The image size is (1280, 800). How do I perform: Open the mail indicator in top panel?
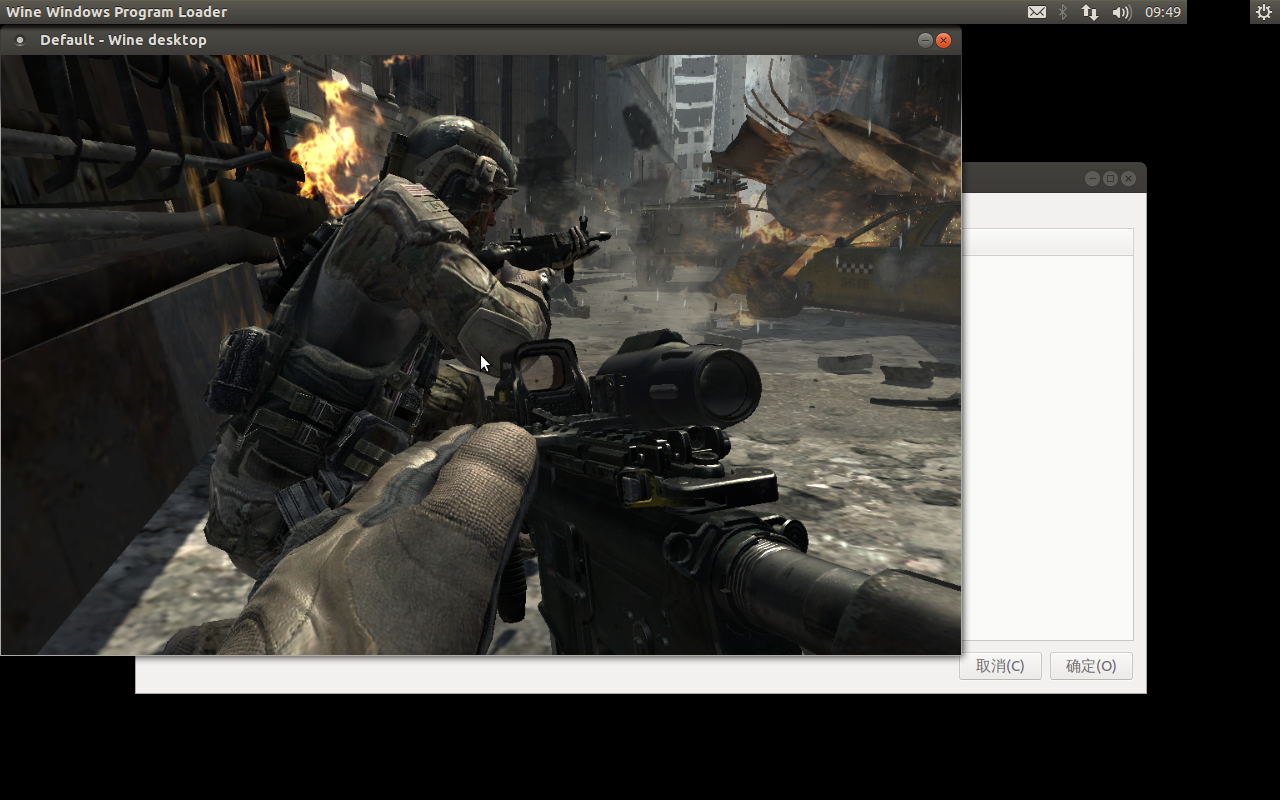[x=1037, y=12]
